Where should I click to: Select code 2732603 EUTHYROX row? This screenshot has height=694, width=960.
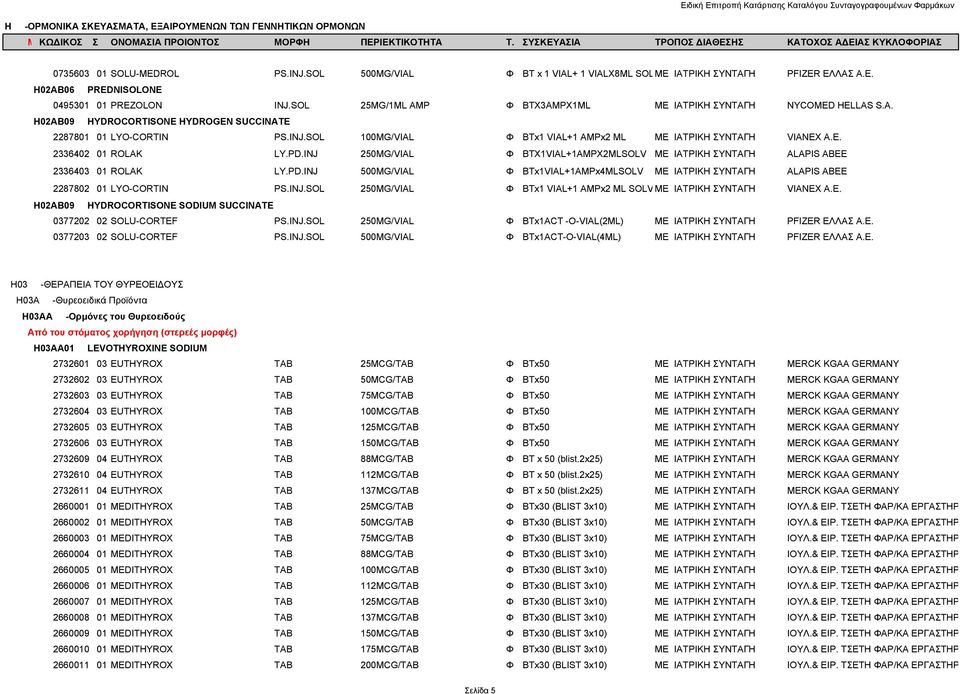point(476,395)
